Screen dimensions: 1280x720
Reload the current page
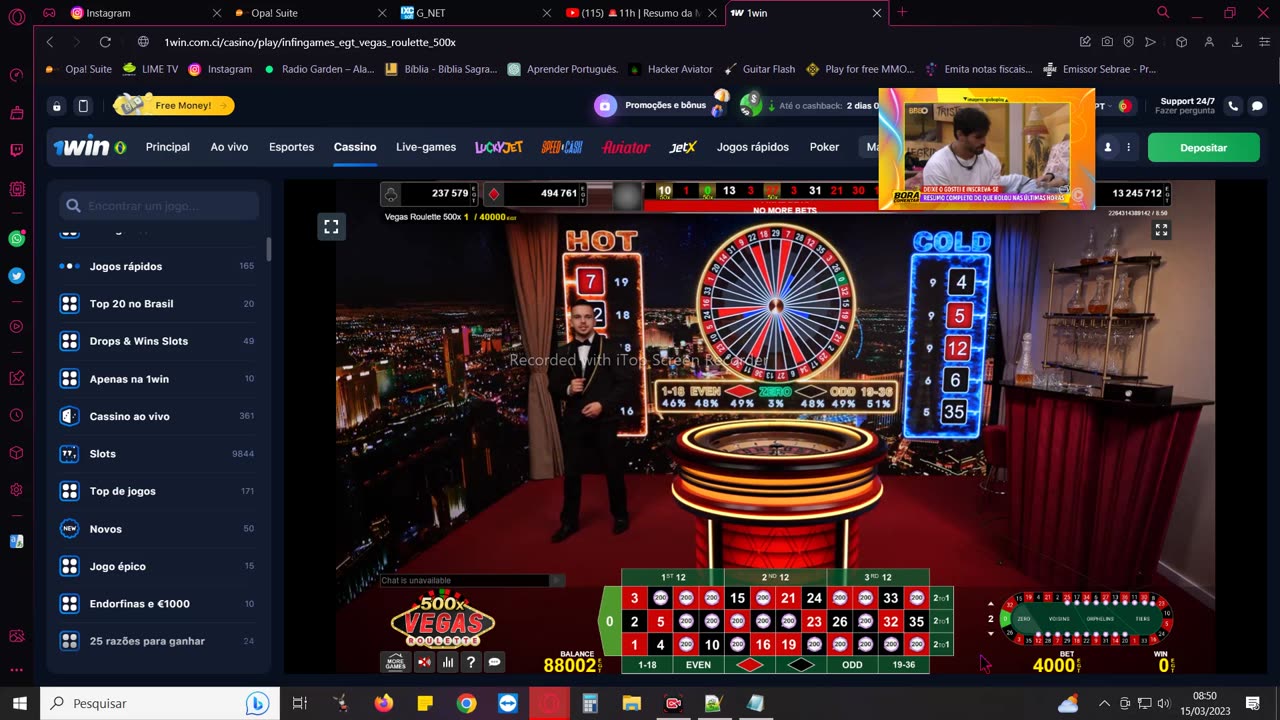click(105, 42)
